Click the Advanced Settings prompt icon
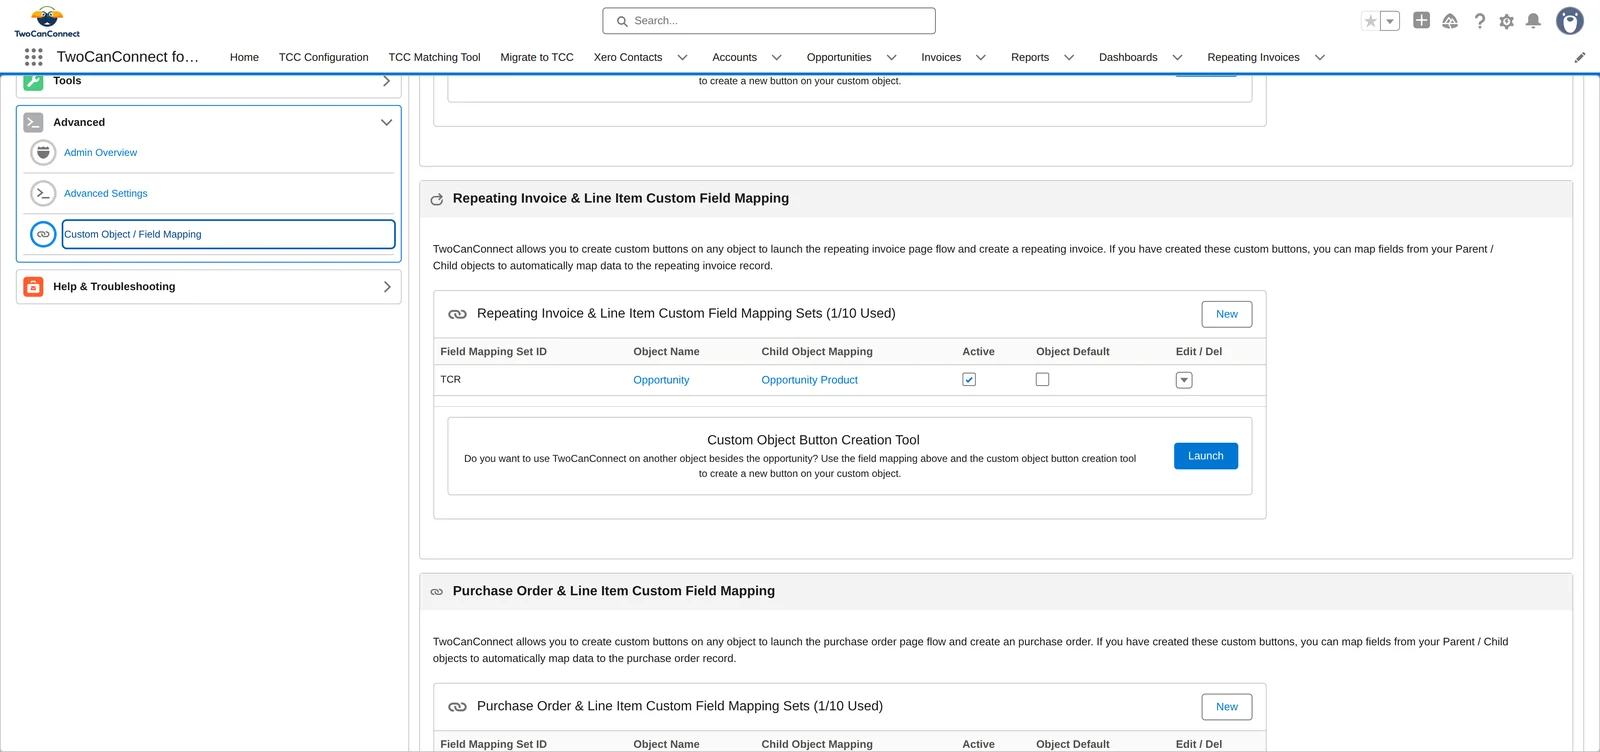Image resolution: width=1600 pixels, height=752 pixels. [x=43, y=193]
